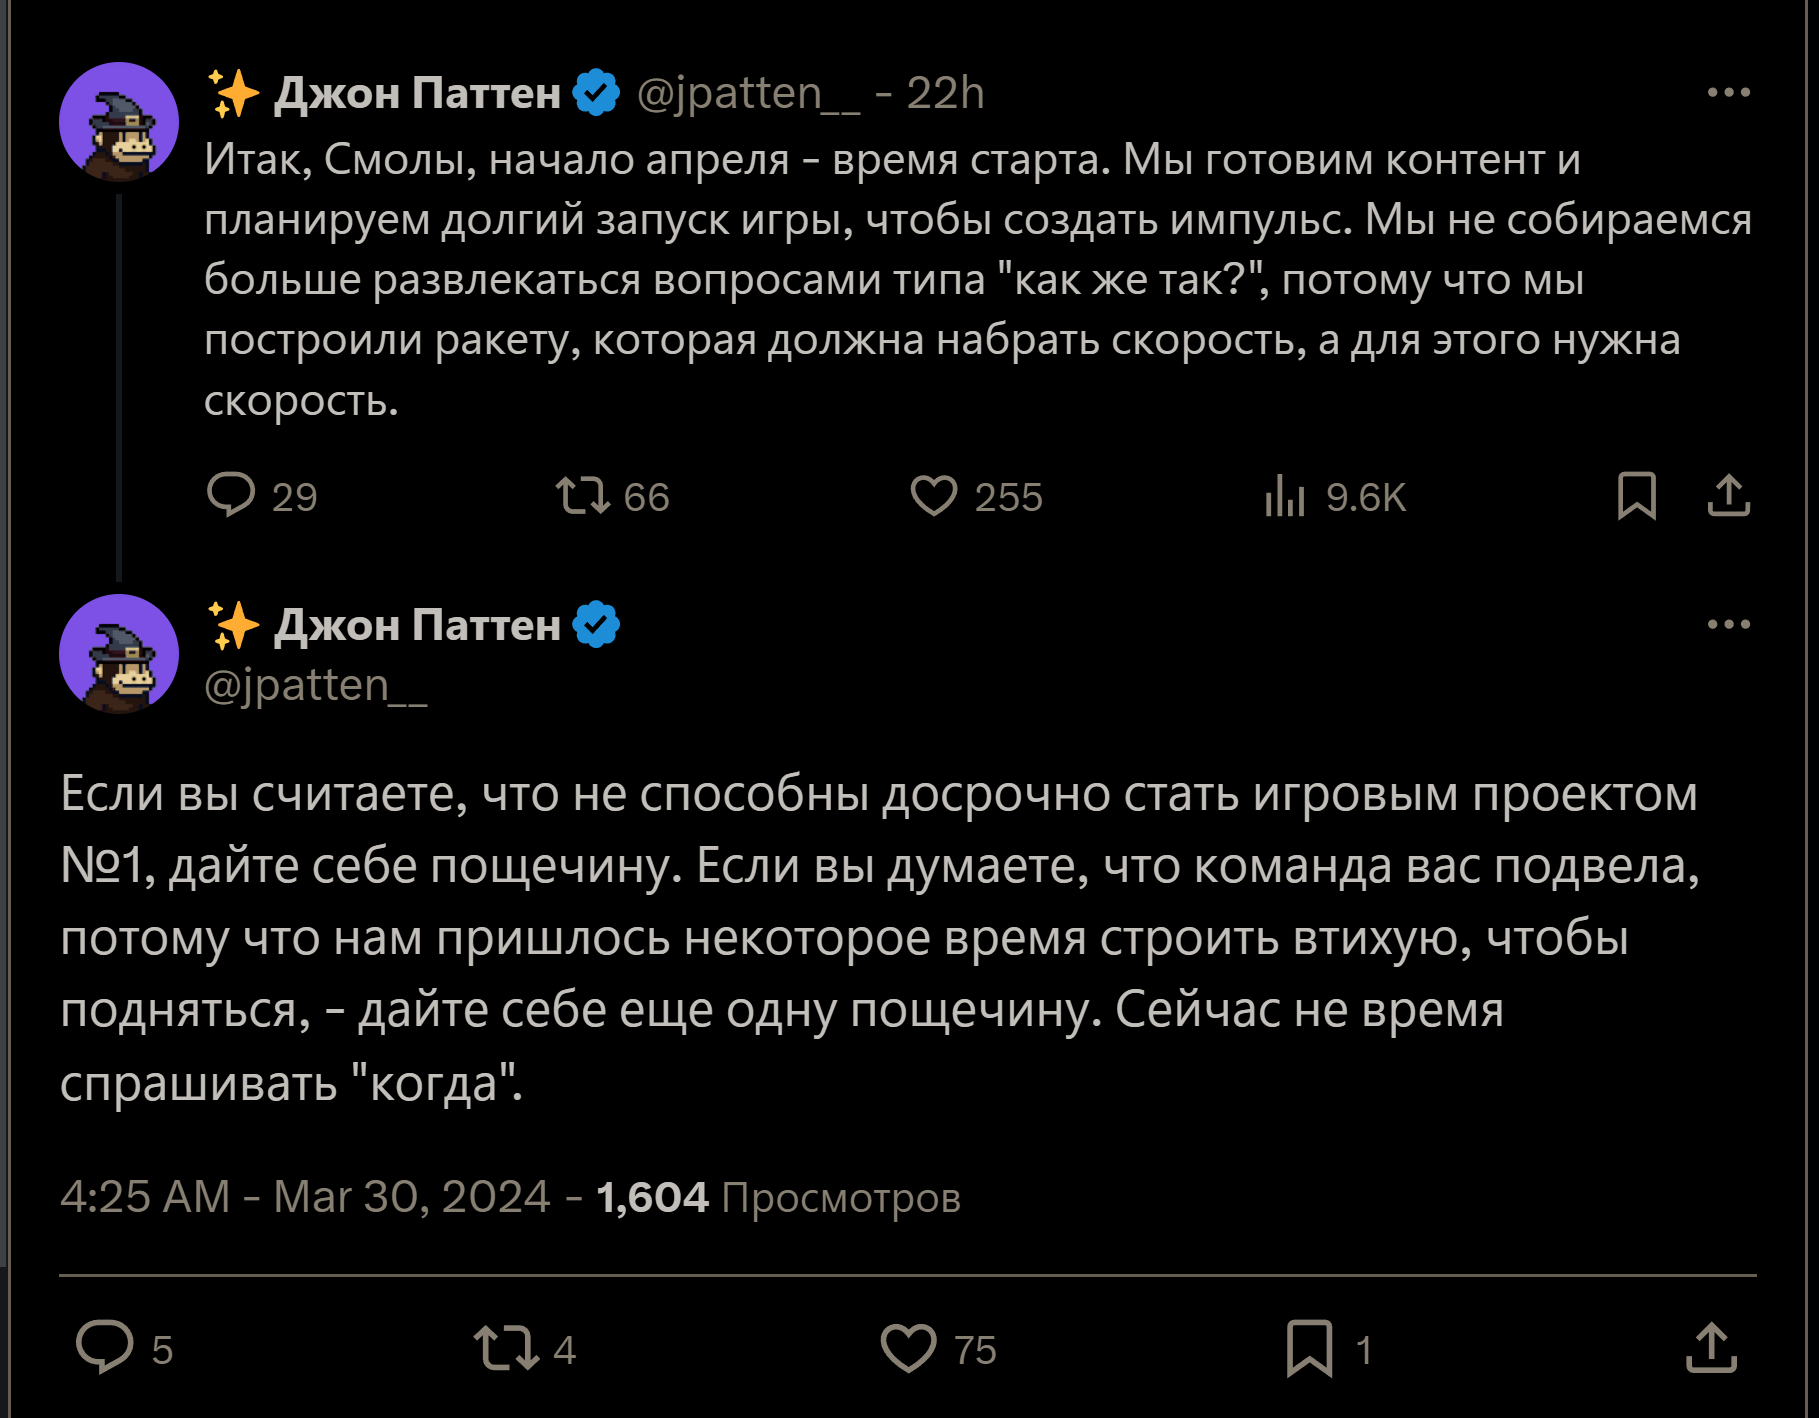1819x1418 pixels.
Task: Open the 22h timestamp of first tweet
Action: (945, 93)
